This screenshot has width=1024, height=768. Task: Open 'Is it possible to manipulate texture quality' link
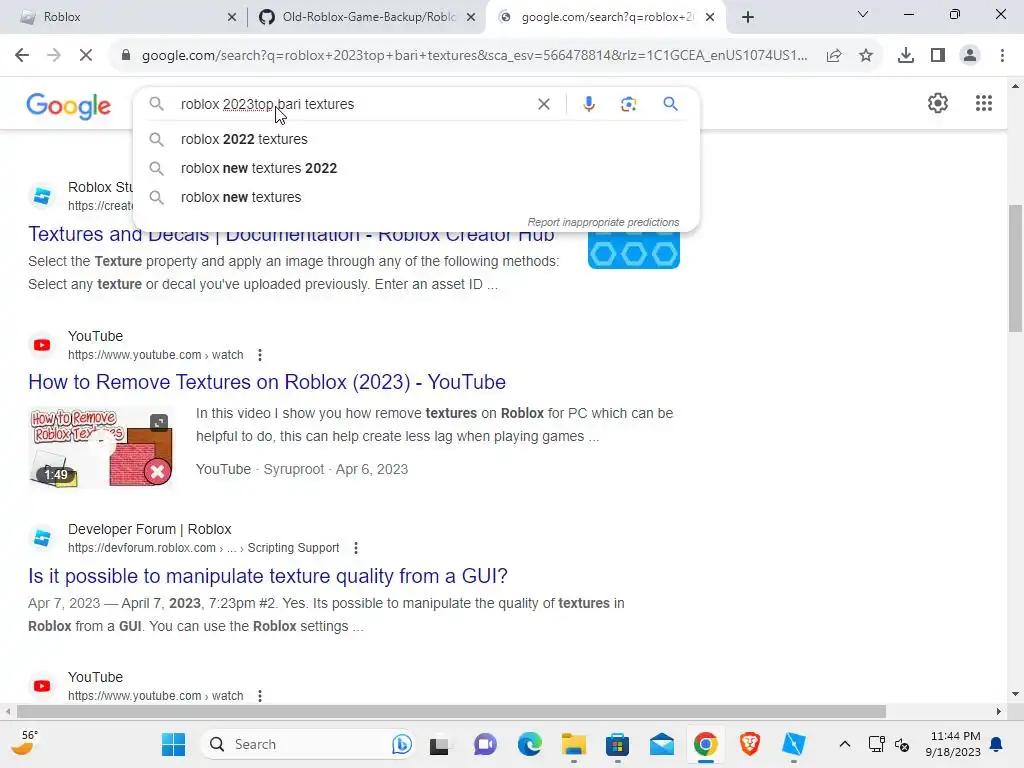[x=268, y=576]
